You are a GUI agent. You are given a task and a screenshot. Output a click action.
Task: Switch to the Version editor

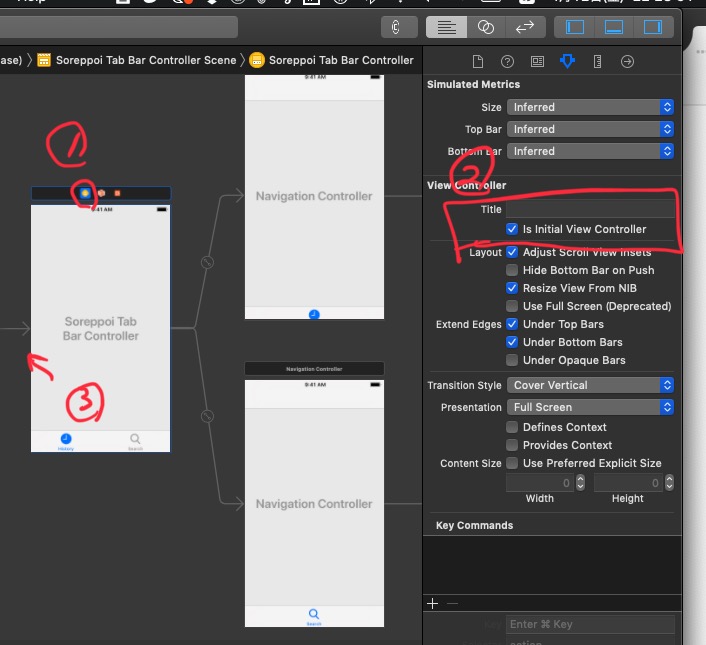[523, 27]
